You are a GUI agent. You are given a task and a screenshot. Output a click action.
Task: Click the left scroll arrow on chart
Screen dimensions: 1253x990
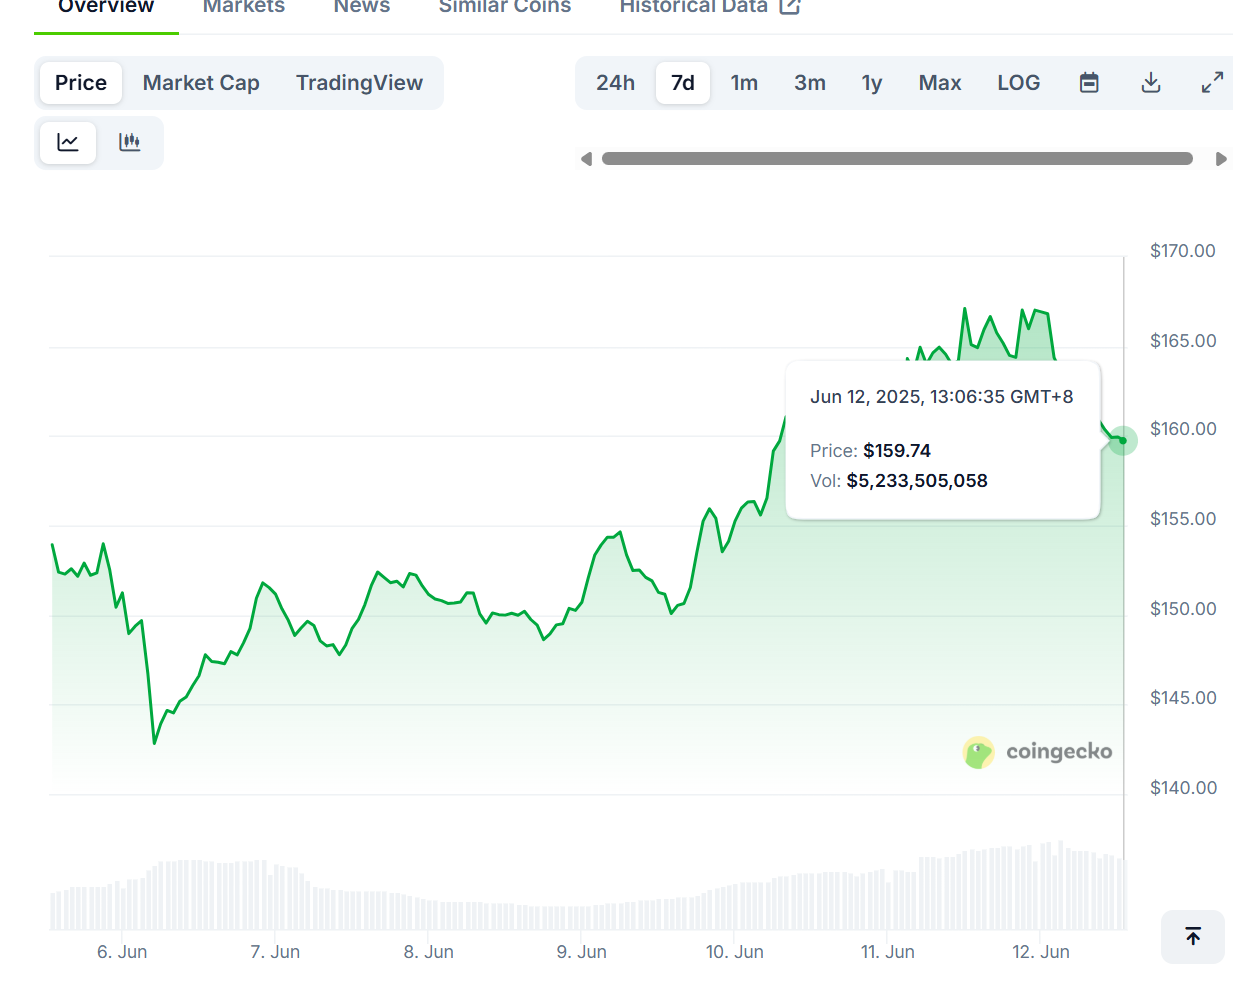[x=587, y=158]
